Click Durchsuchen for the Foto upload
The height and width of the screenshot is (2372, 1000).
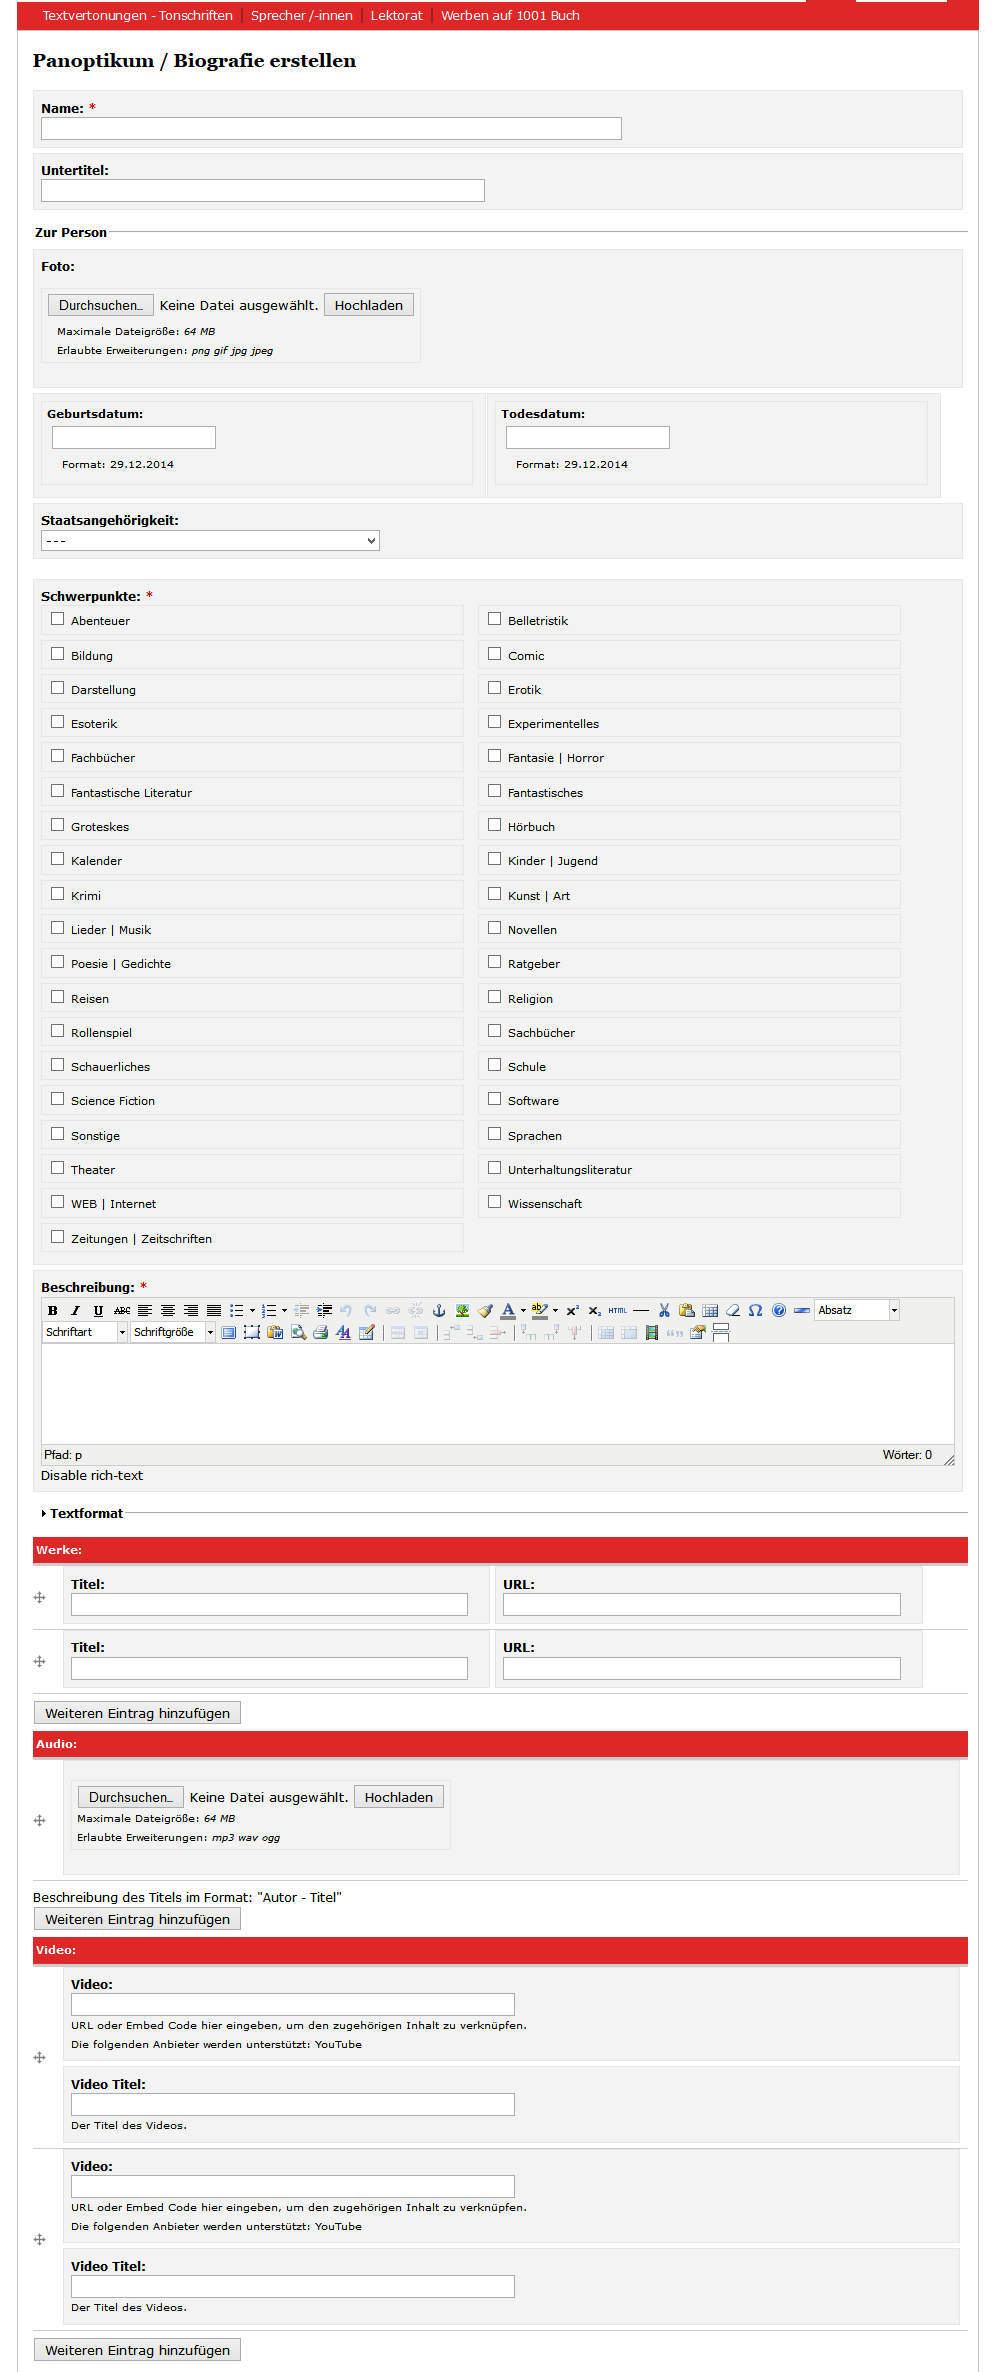[x=101, y=305]
